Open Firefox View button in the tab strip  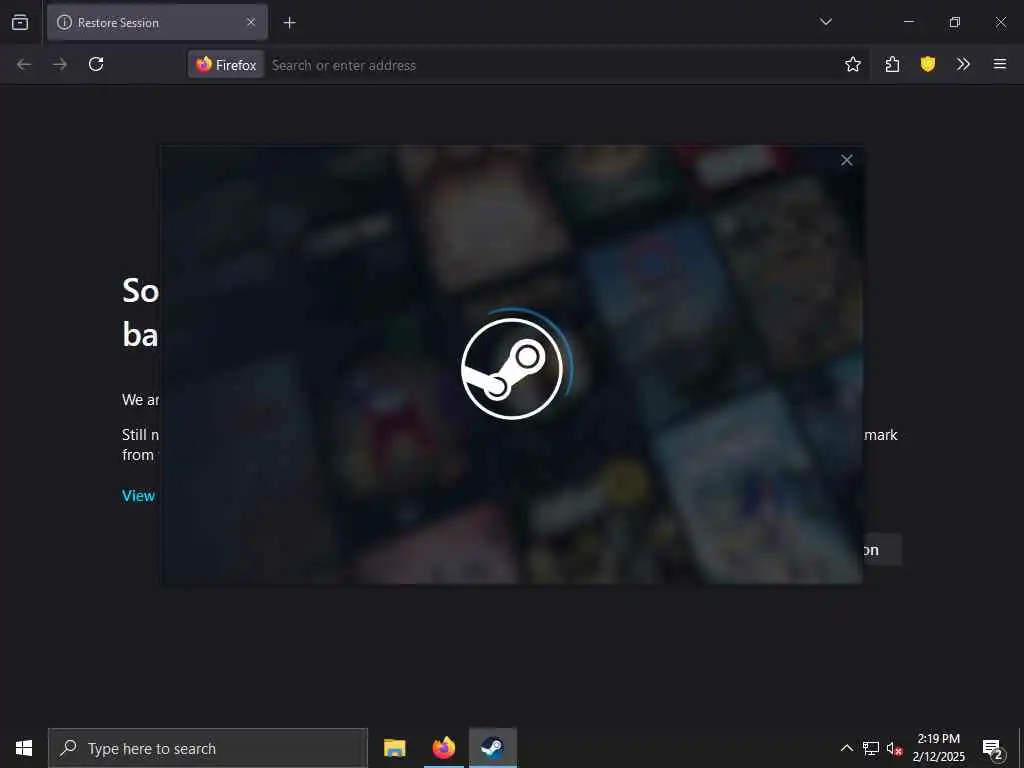coord(20,22)
